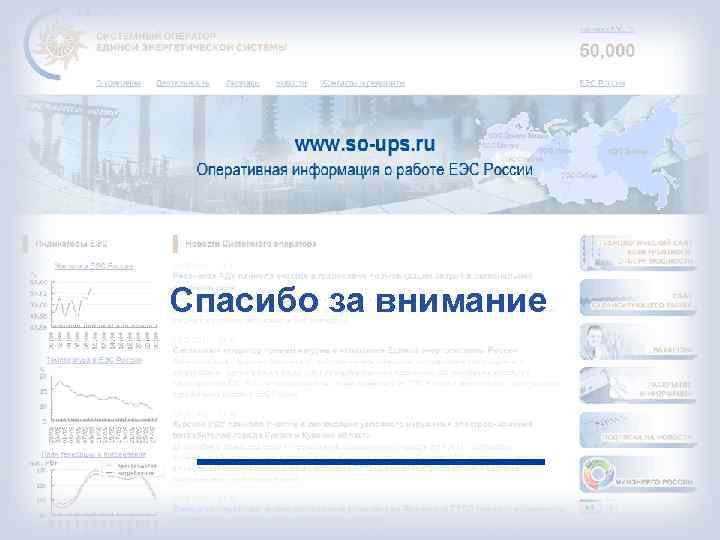This screenshot has height=540, width=720.
Task: Click the 'ЕЭС России' link under the frequency value
Action: pos(602,83)
